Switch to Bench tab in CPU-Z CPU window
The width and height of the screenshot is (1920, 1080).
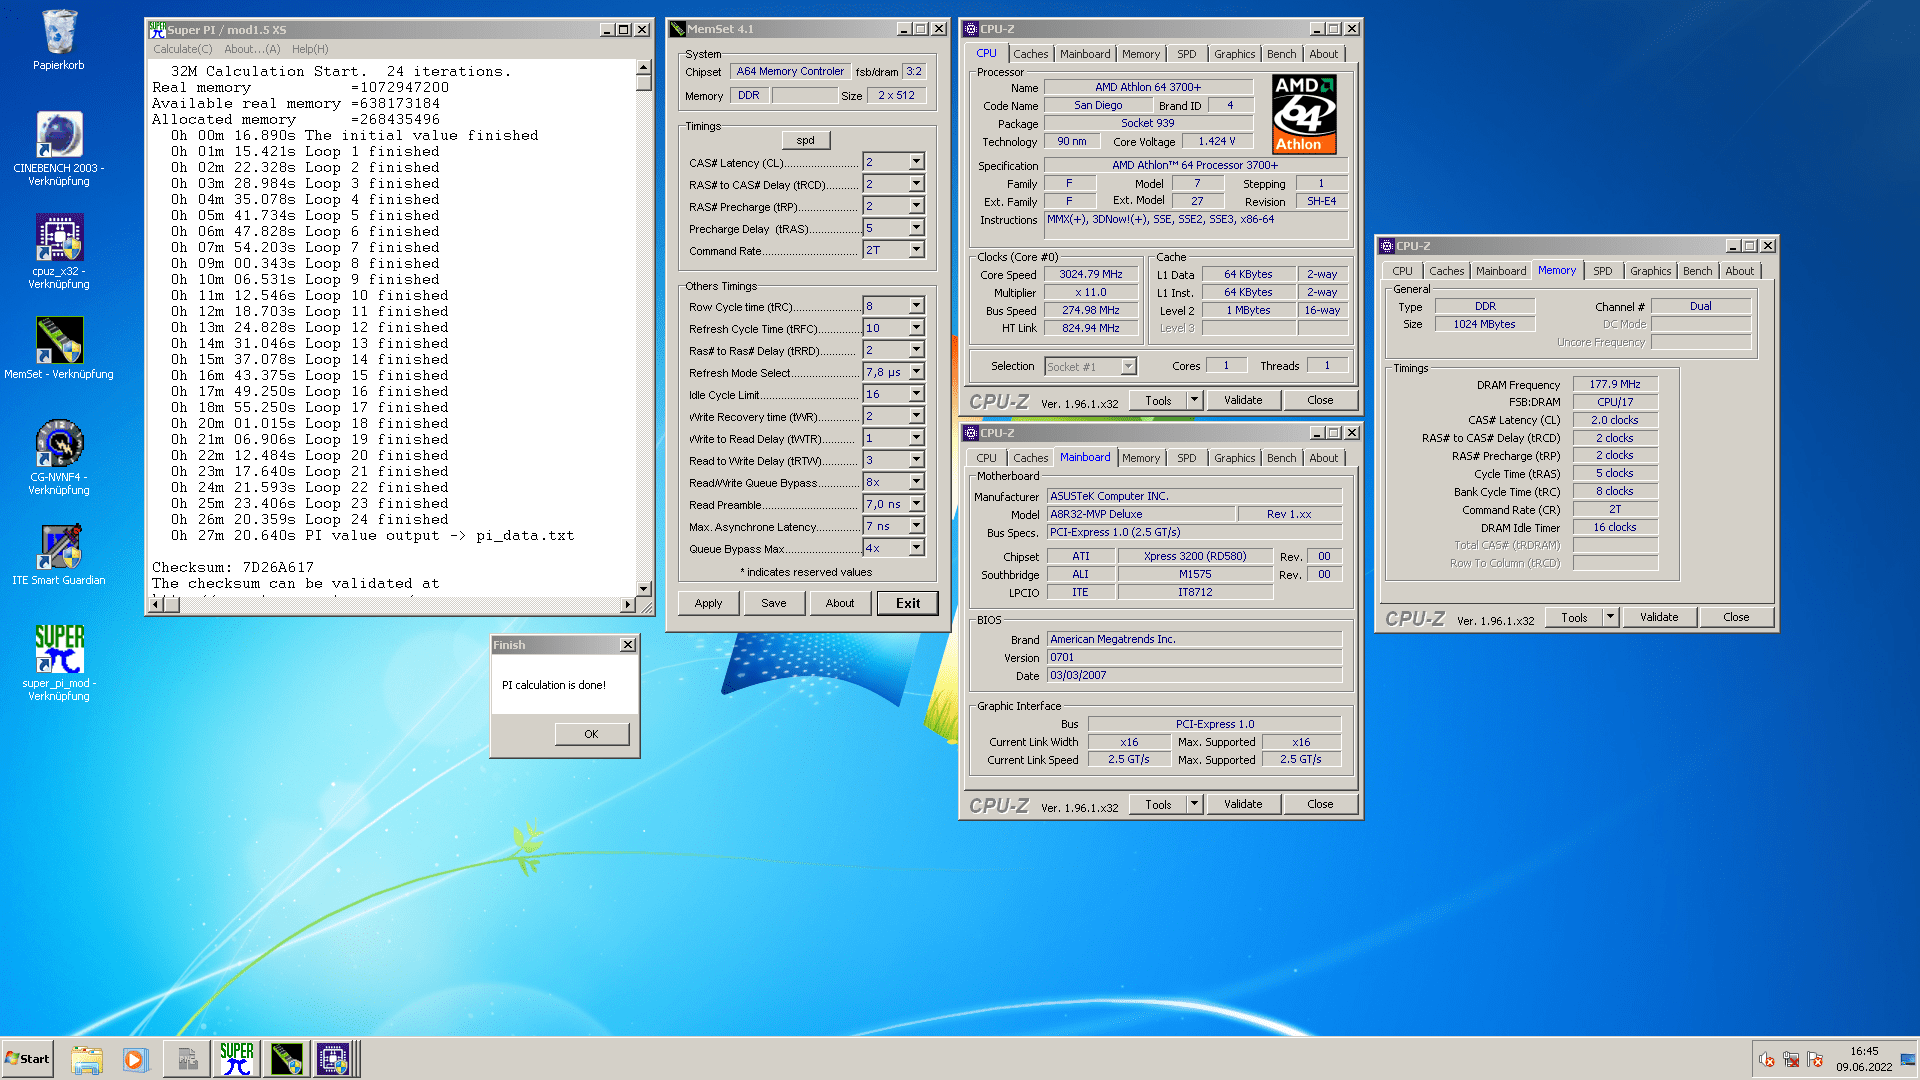point(1281,54)
